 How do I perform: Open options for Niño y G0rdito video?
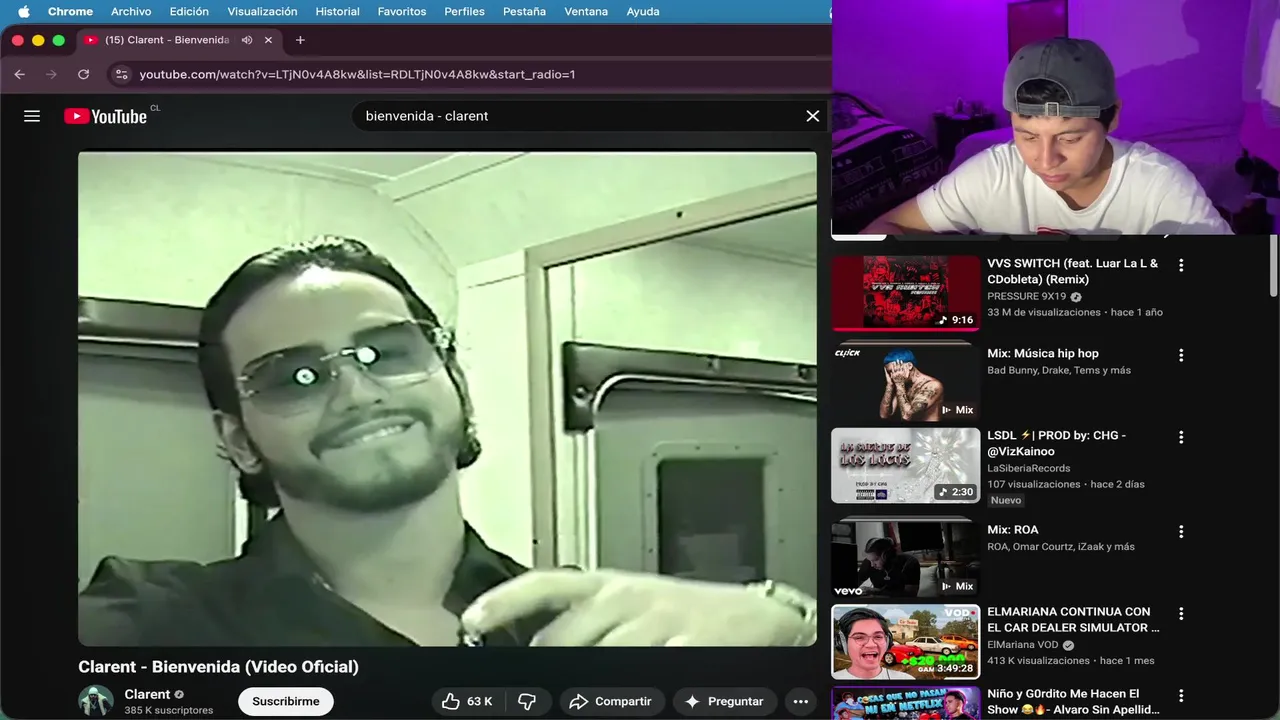1181,695
